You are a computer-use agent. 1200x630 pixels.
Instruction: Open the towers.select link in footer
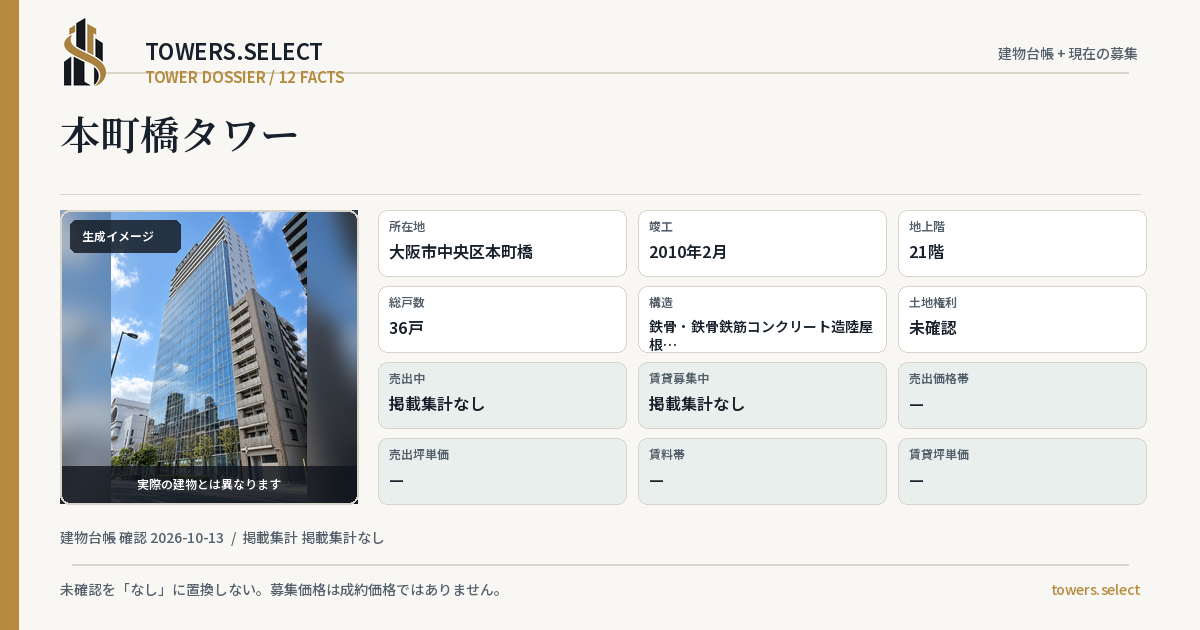pos(1095,590)
